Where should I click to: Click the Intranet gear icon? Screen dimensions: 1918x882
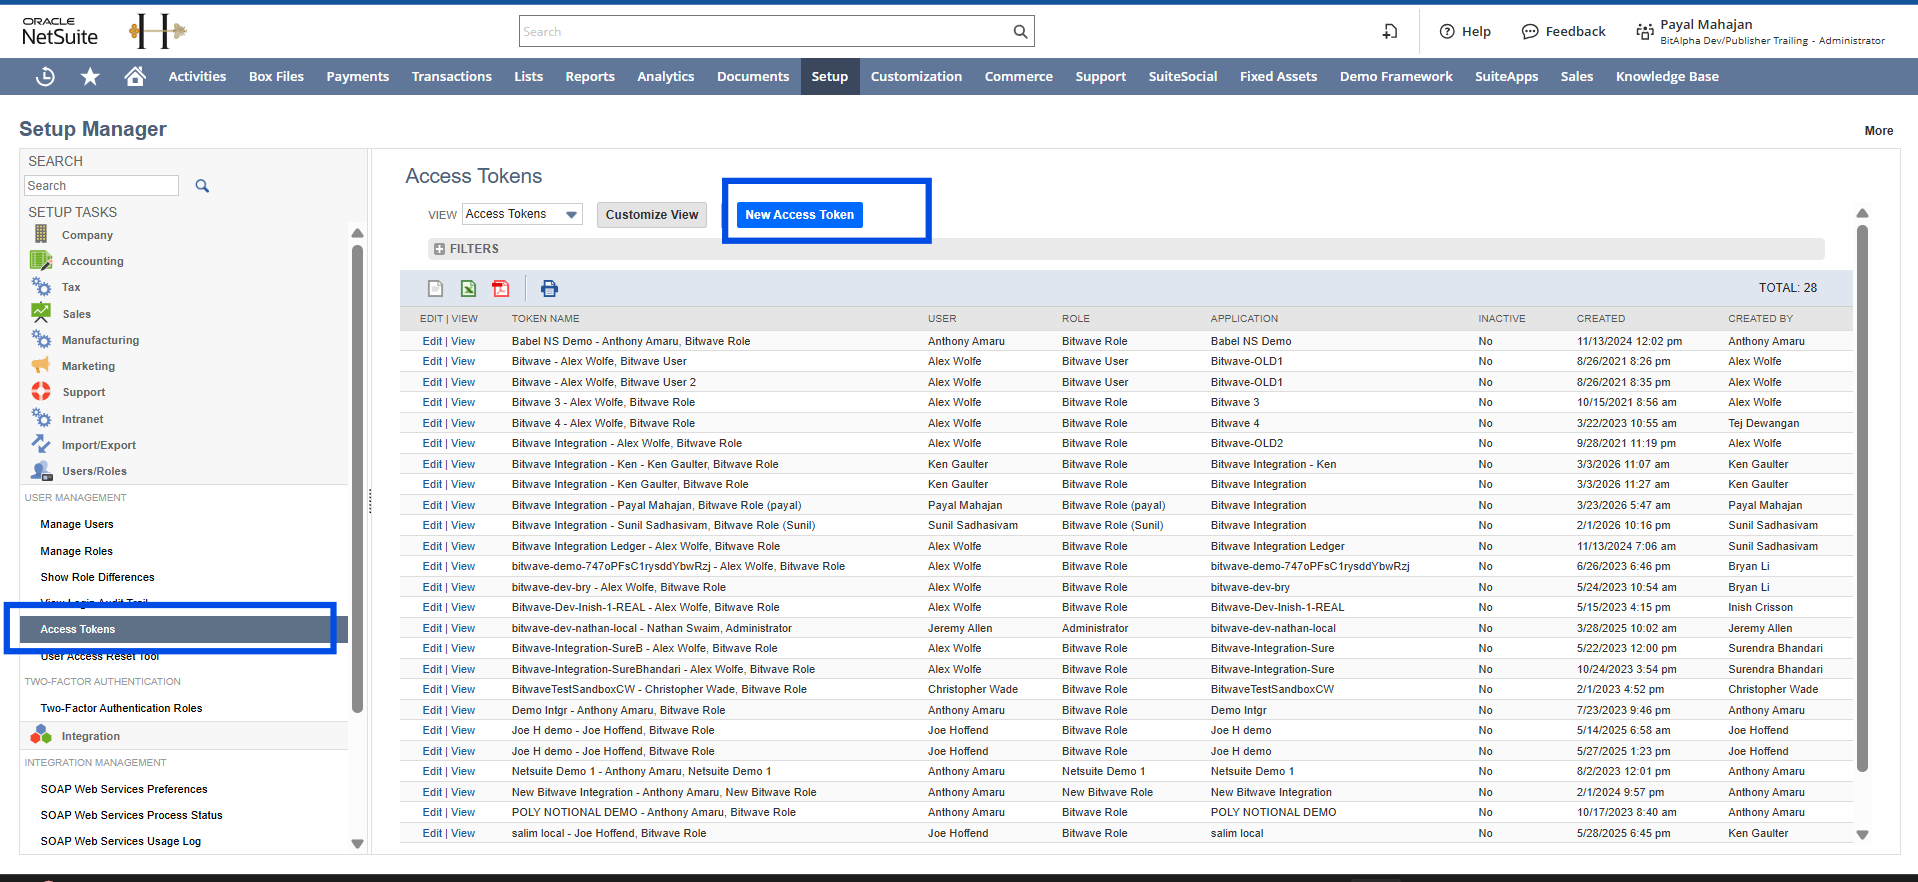click(x=41, y=418)
